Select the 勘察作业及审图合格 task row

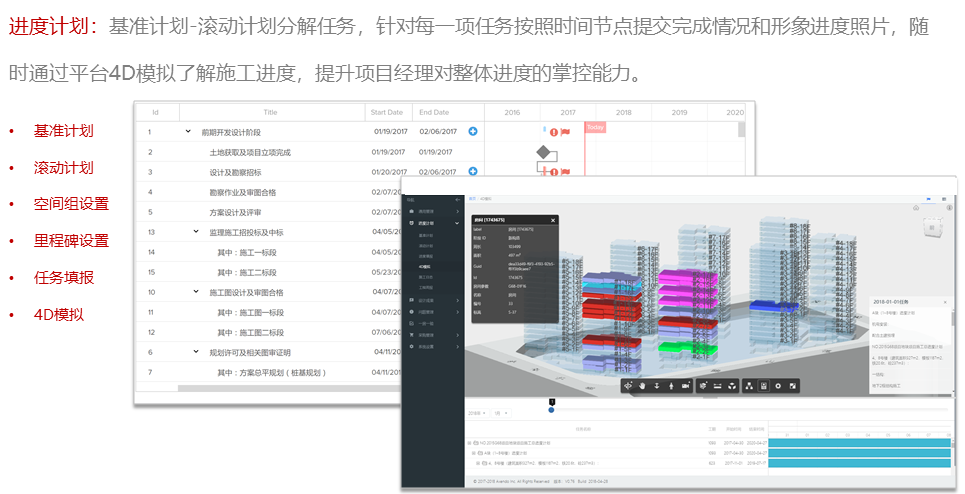click(268, 192)
